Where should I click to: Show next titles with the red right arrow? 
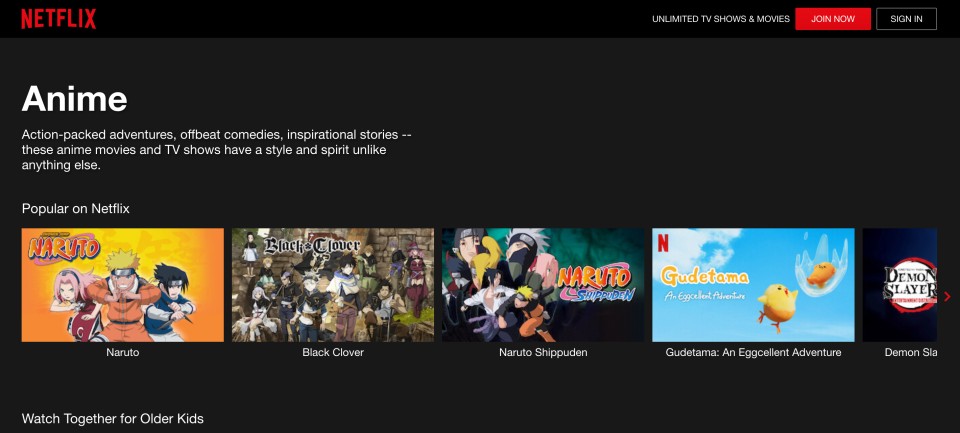point(947,296)
